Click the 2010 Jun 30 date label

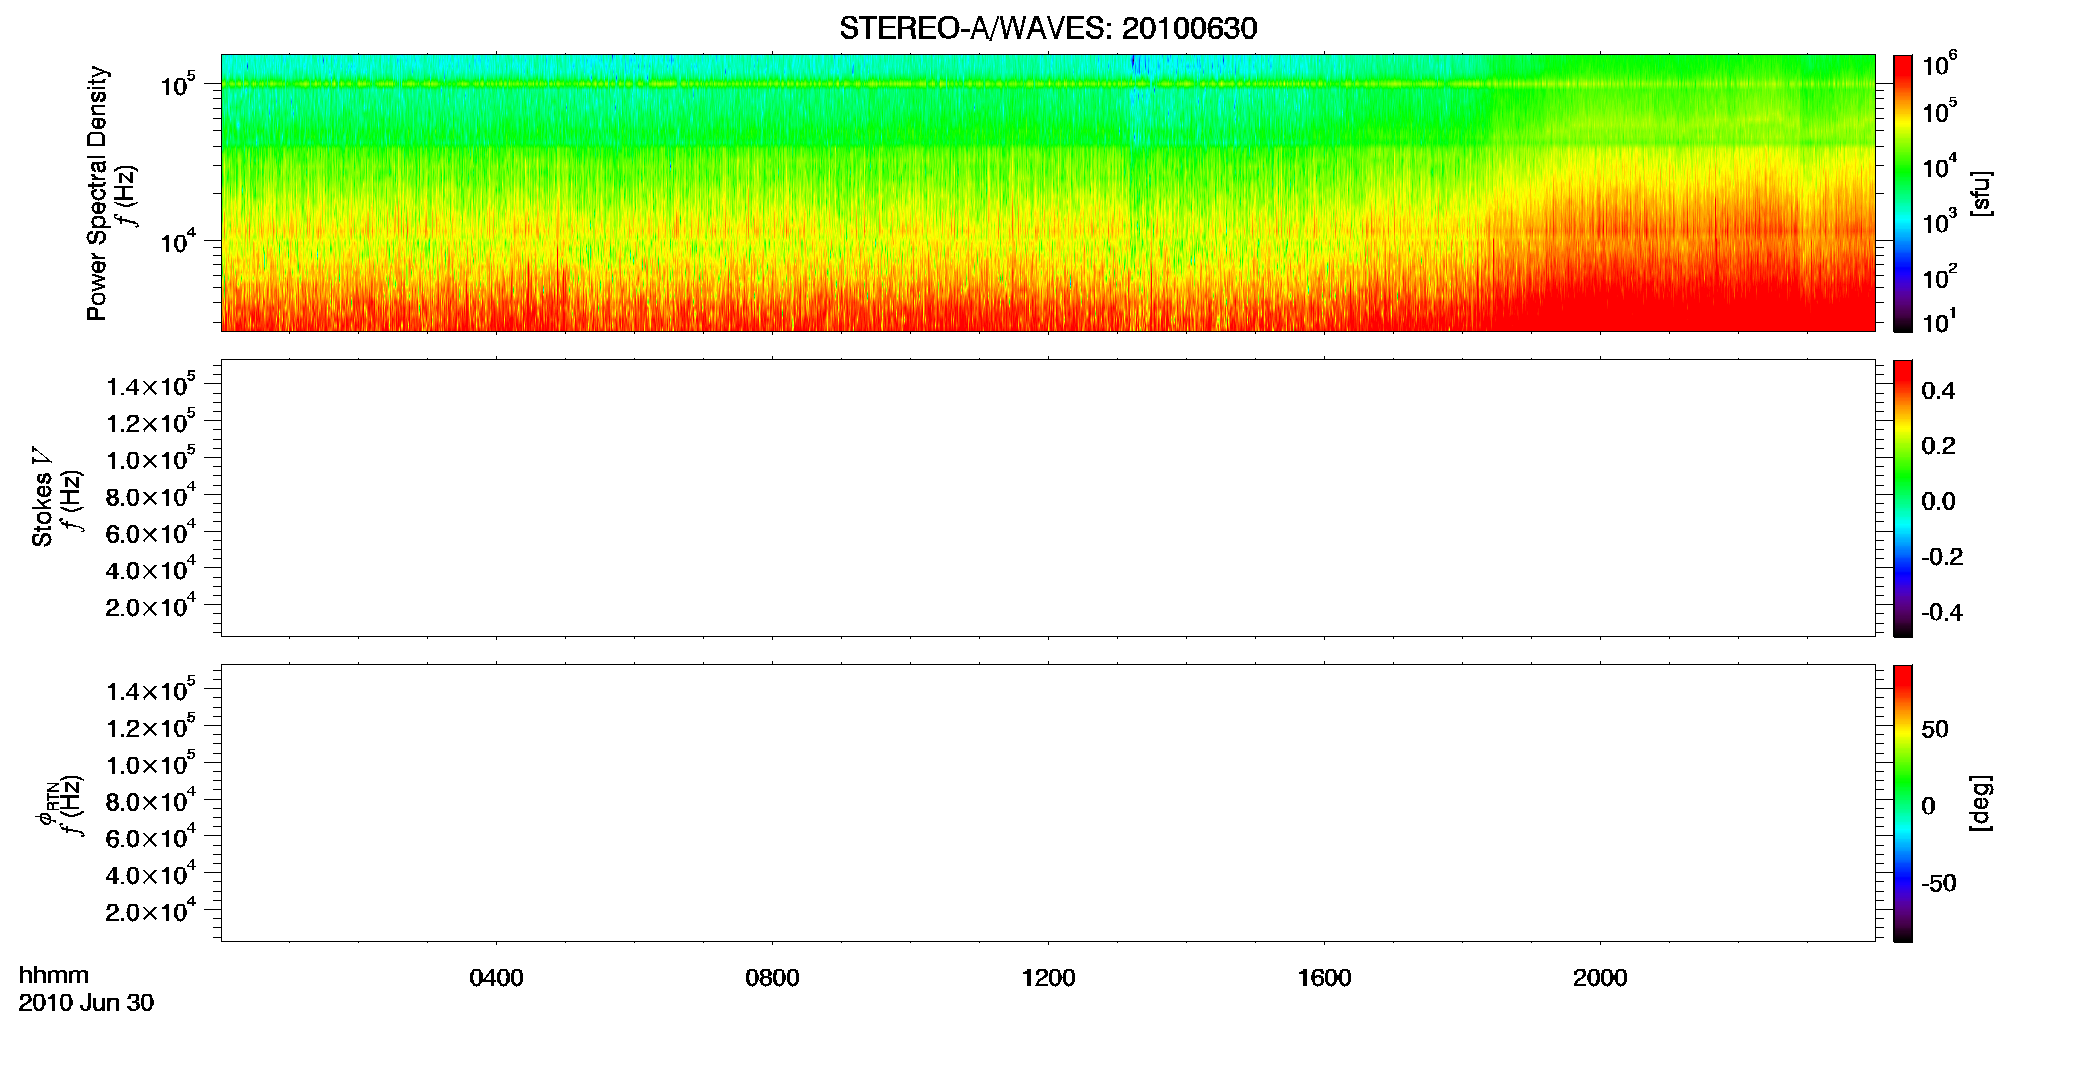86,1003
